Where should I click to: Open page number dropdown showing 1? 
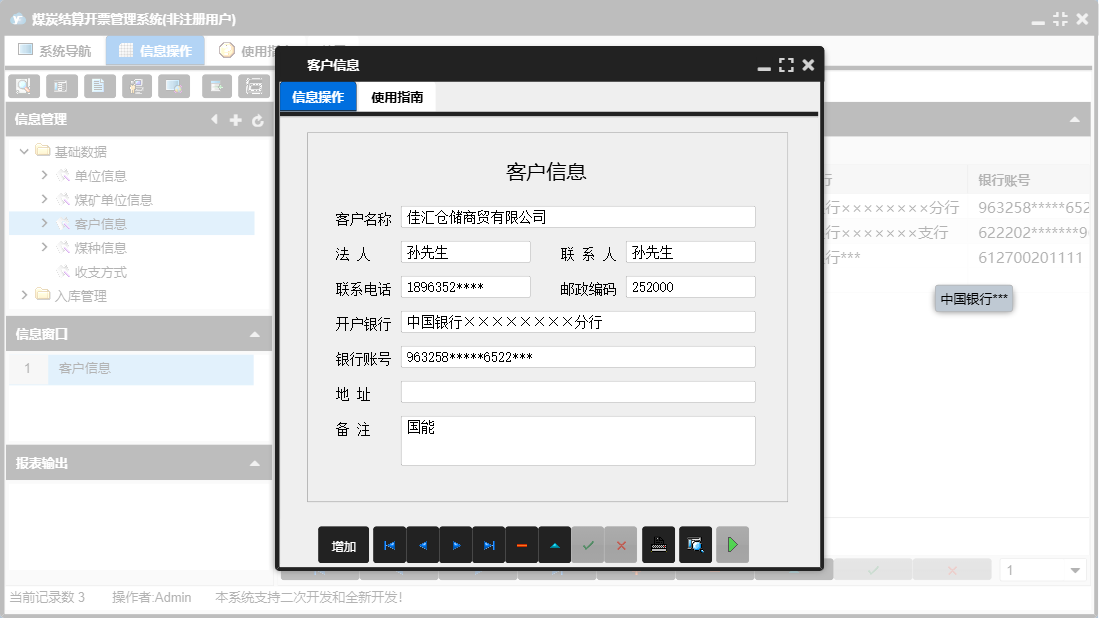point(1074,570)
